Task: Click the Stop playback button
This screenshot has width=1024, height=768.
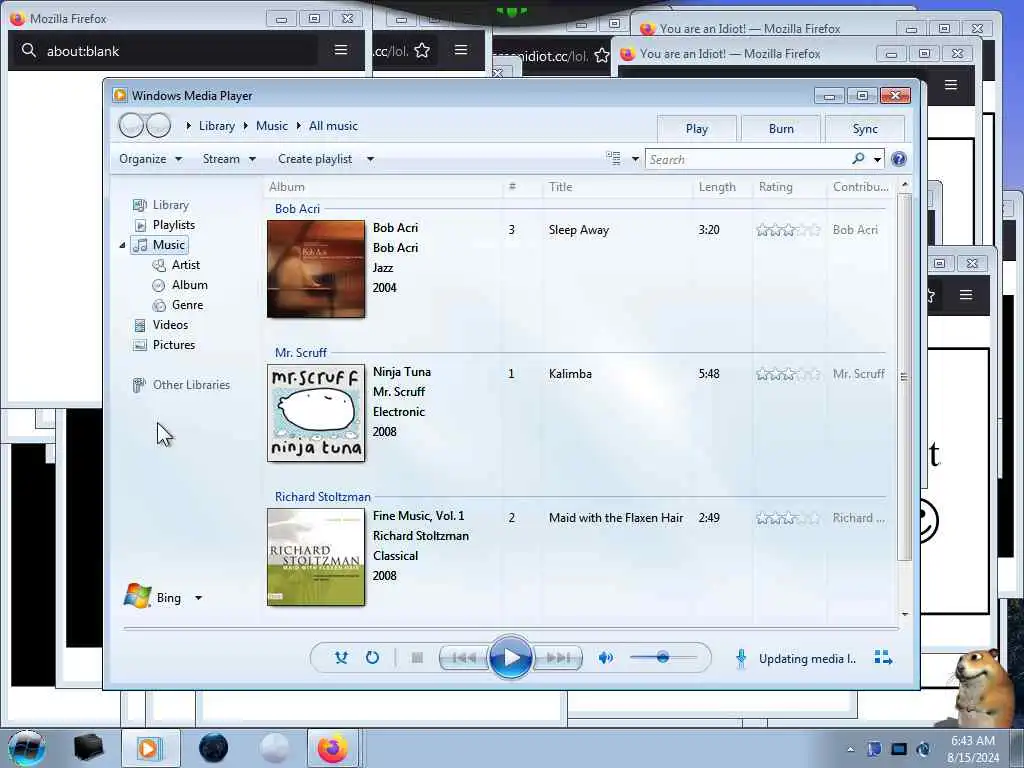Action: 417,658
